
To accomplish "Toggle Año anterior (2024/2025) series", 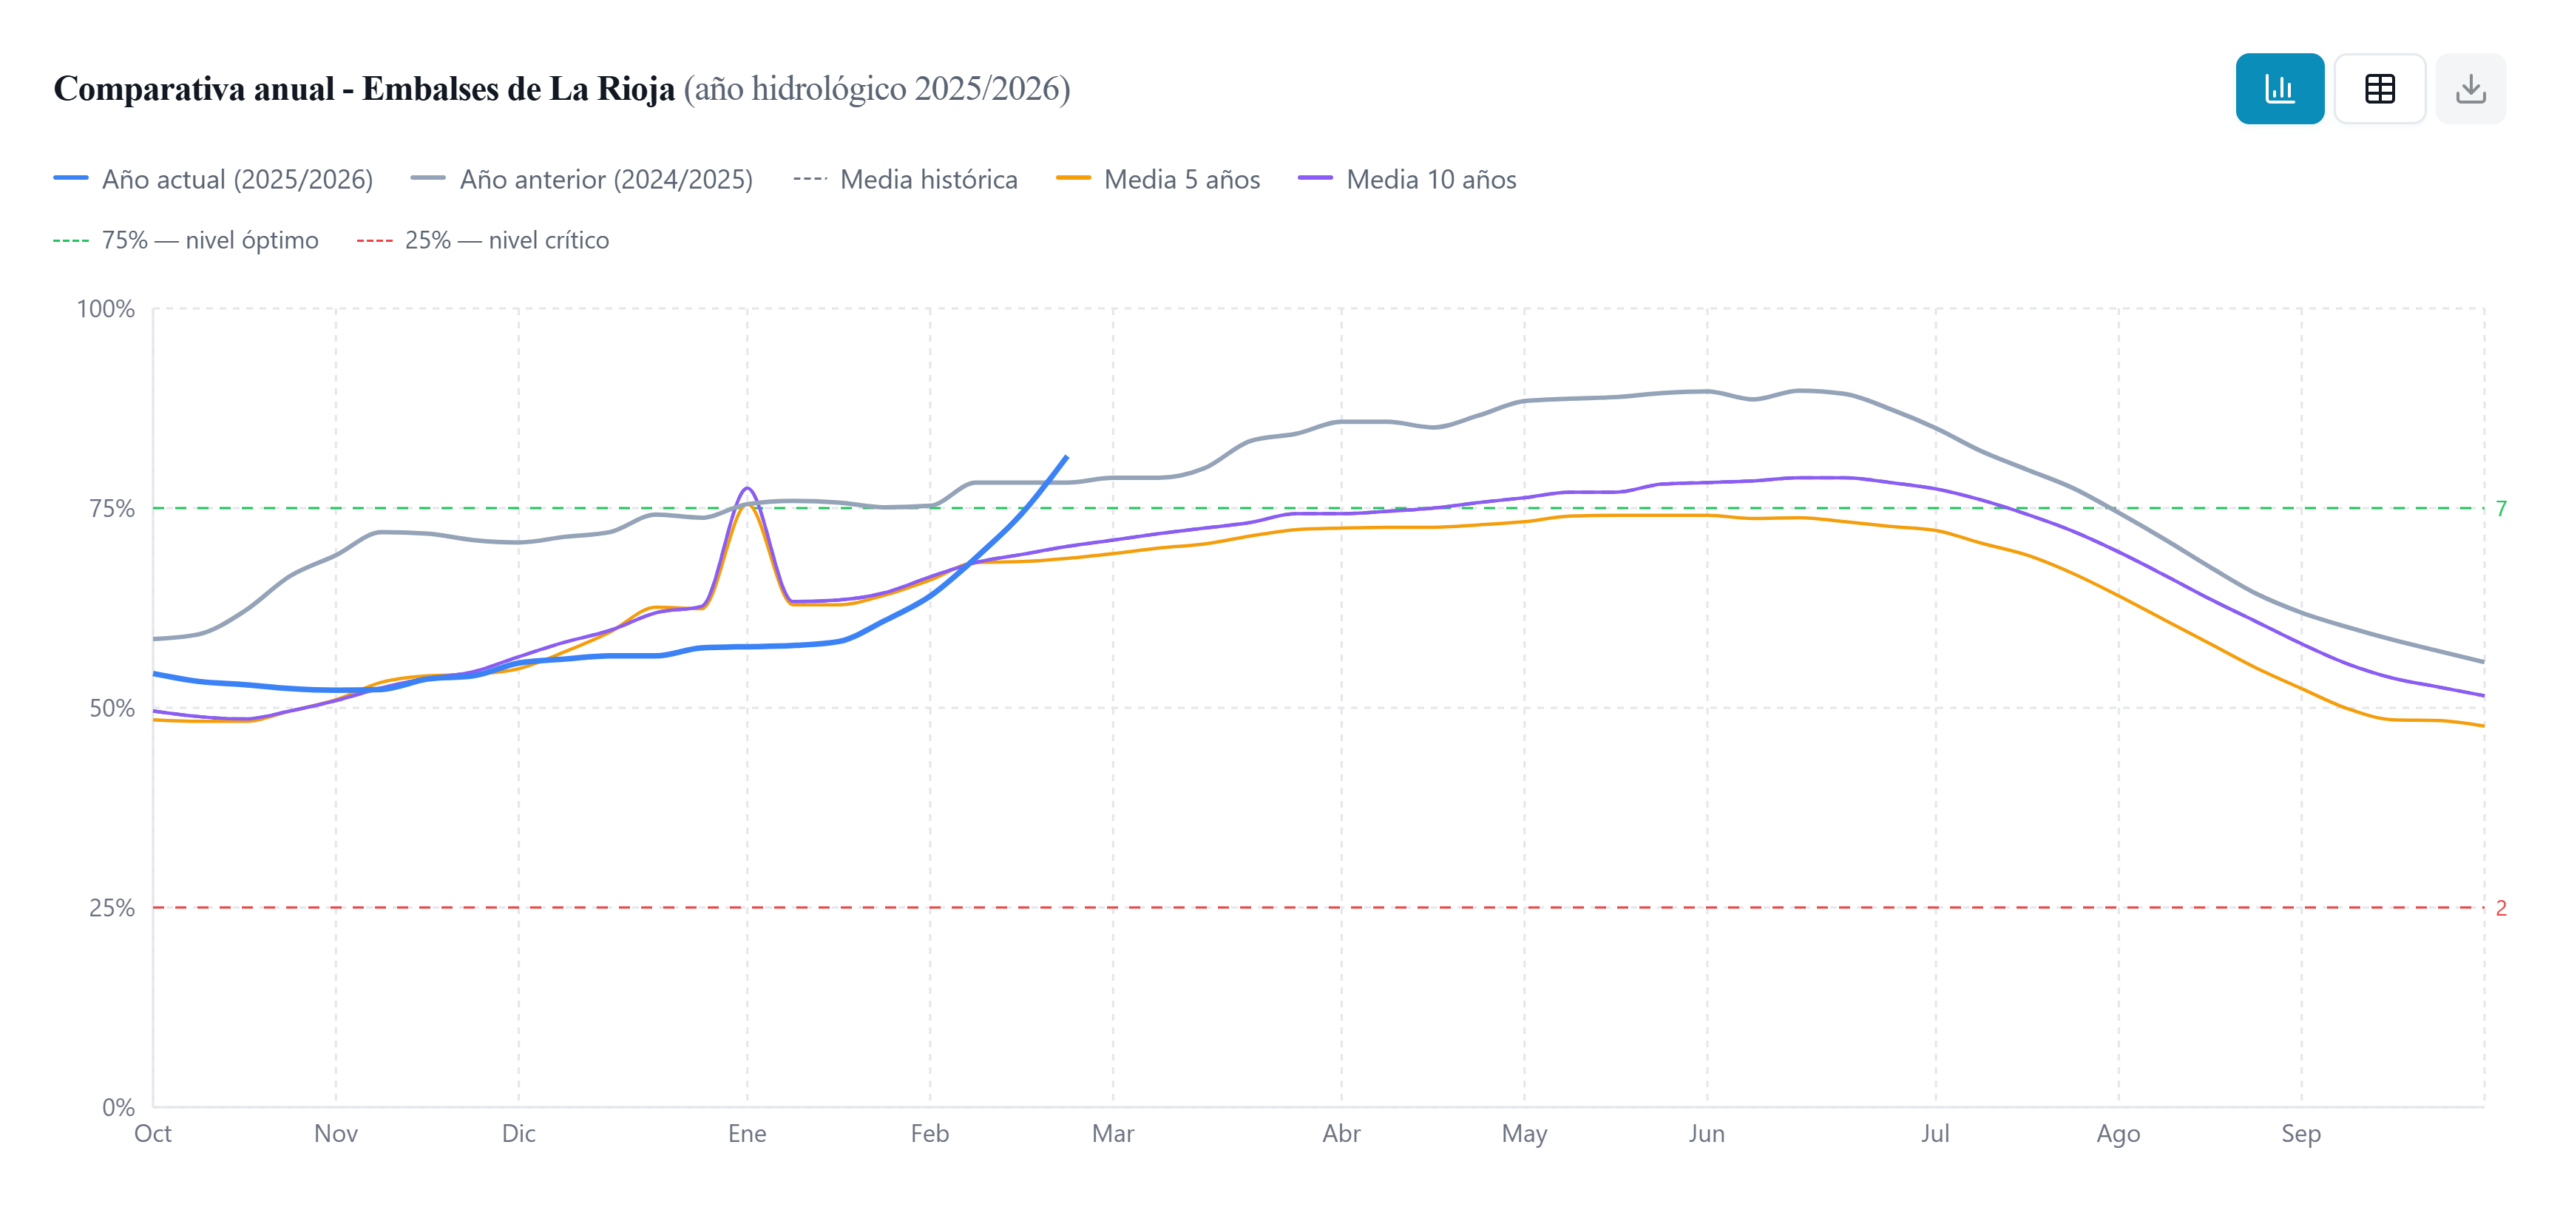I will pos(605,179).
